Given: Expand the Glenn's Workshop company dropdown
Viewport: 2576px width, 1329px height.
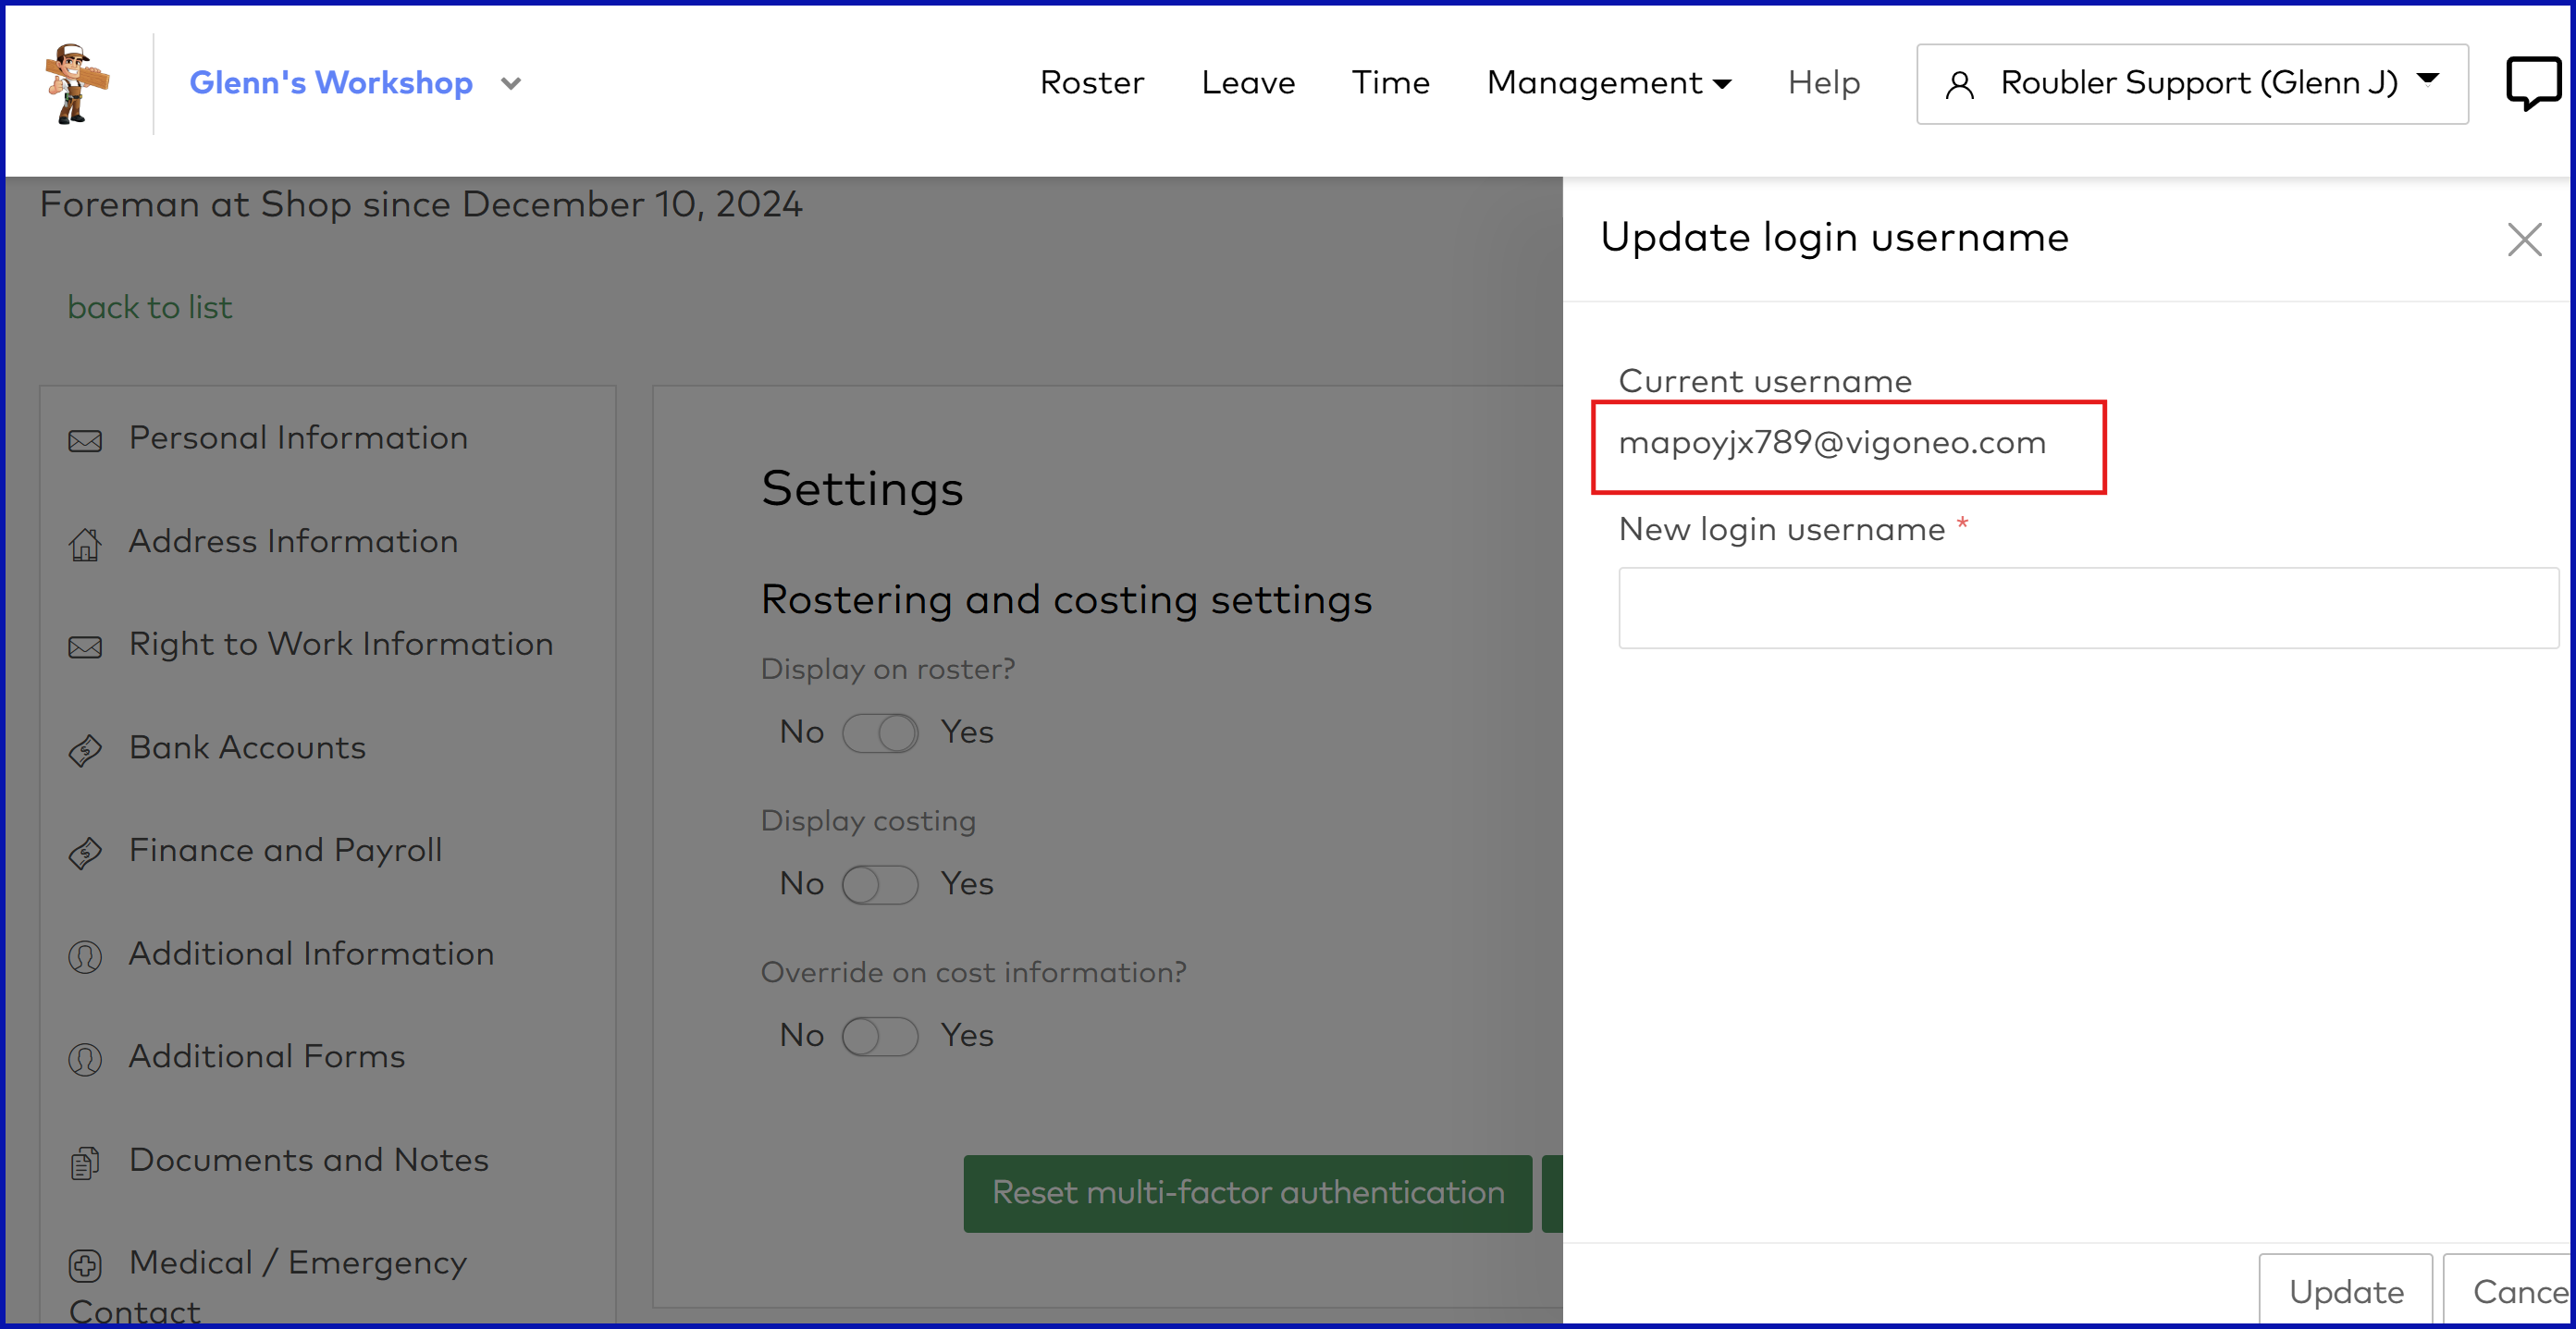Looking at the screenshot, I should (x=511, y=84).
